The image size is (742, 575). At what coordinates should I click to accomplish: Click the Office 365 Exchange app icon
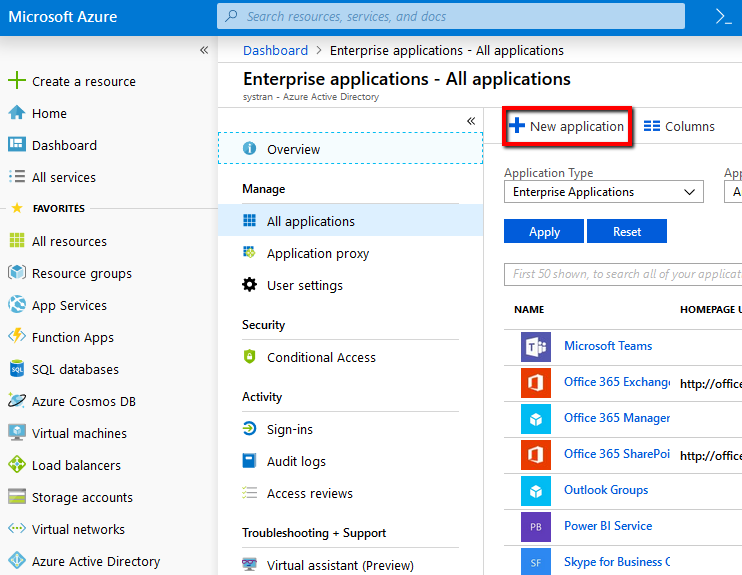(x=536, y=383)
